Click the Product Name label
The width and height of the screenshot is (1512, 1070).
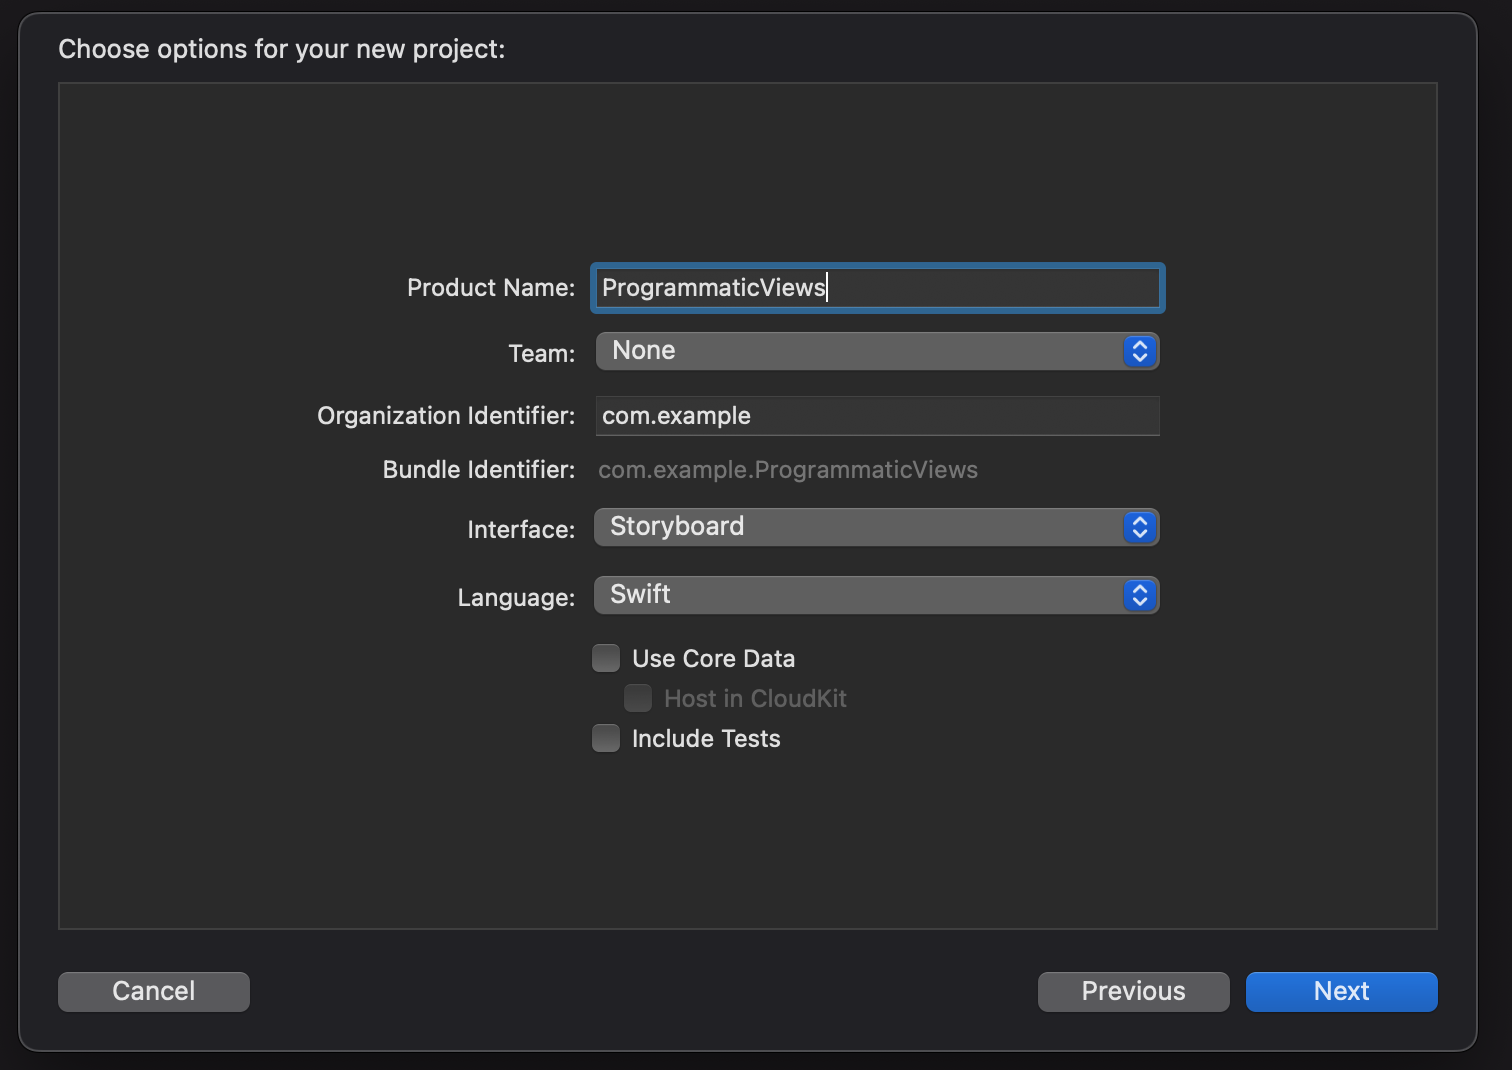coord(490,288)
